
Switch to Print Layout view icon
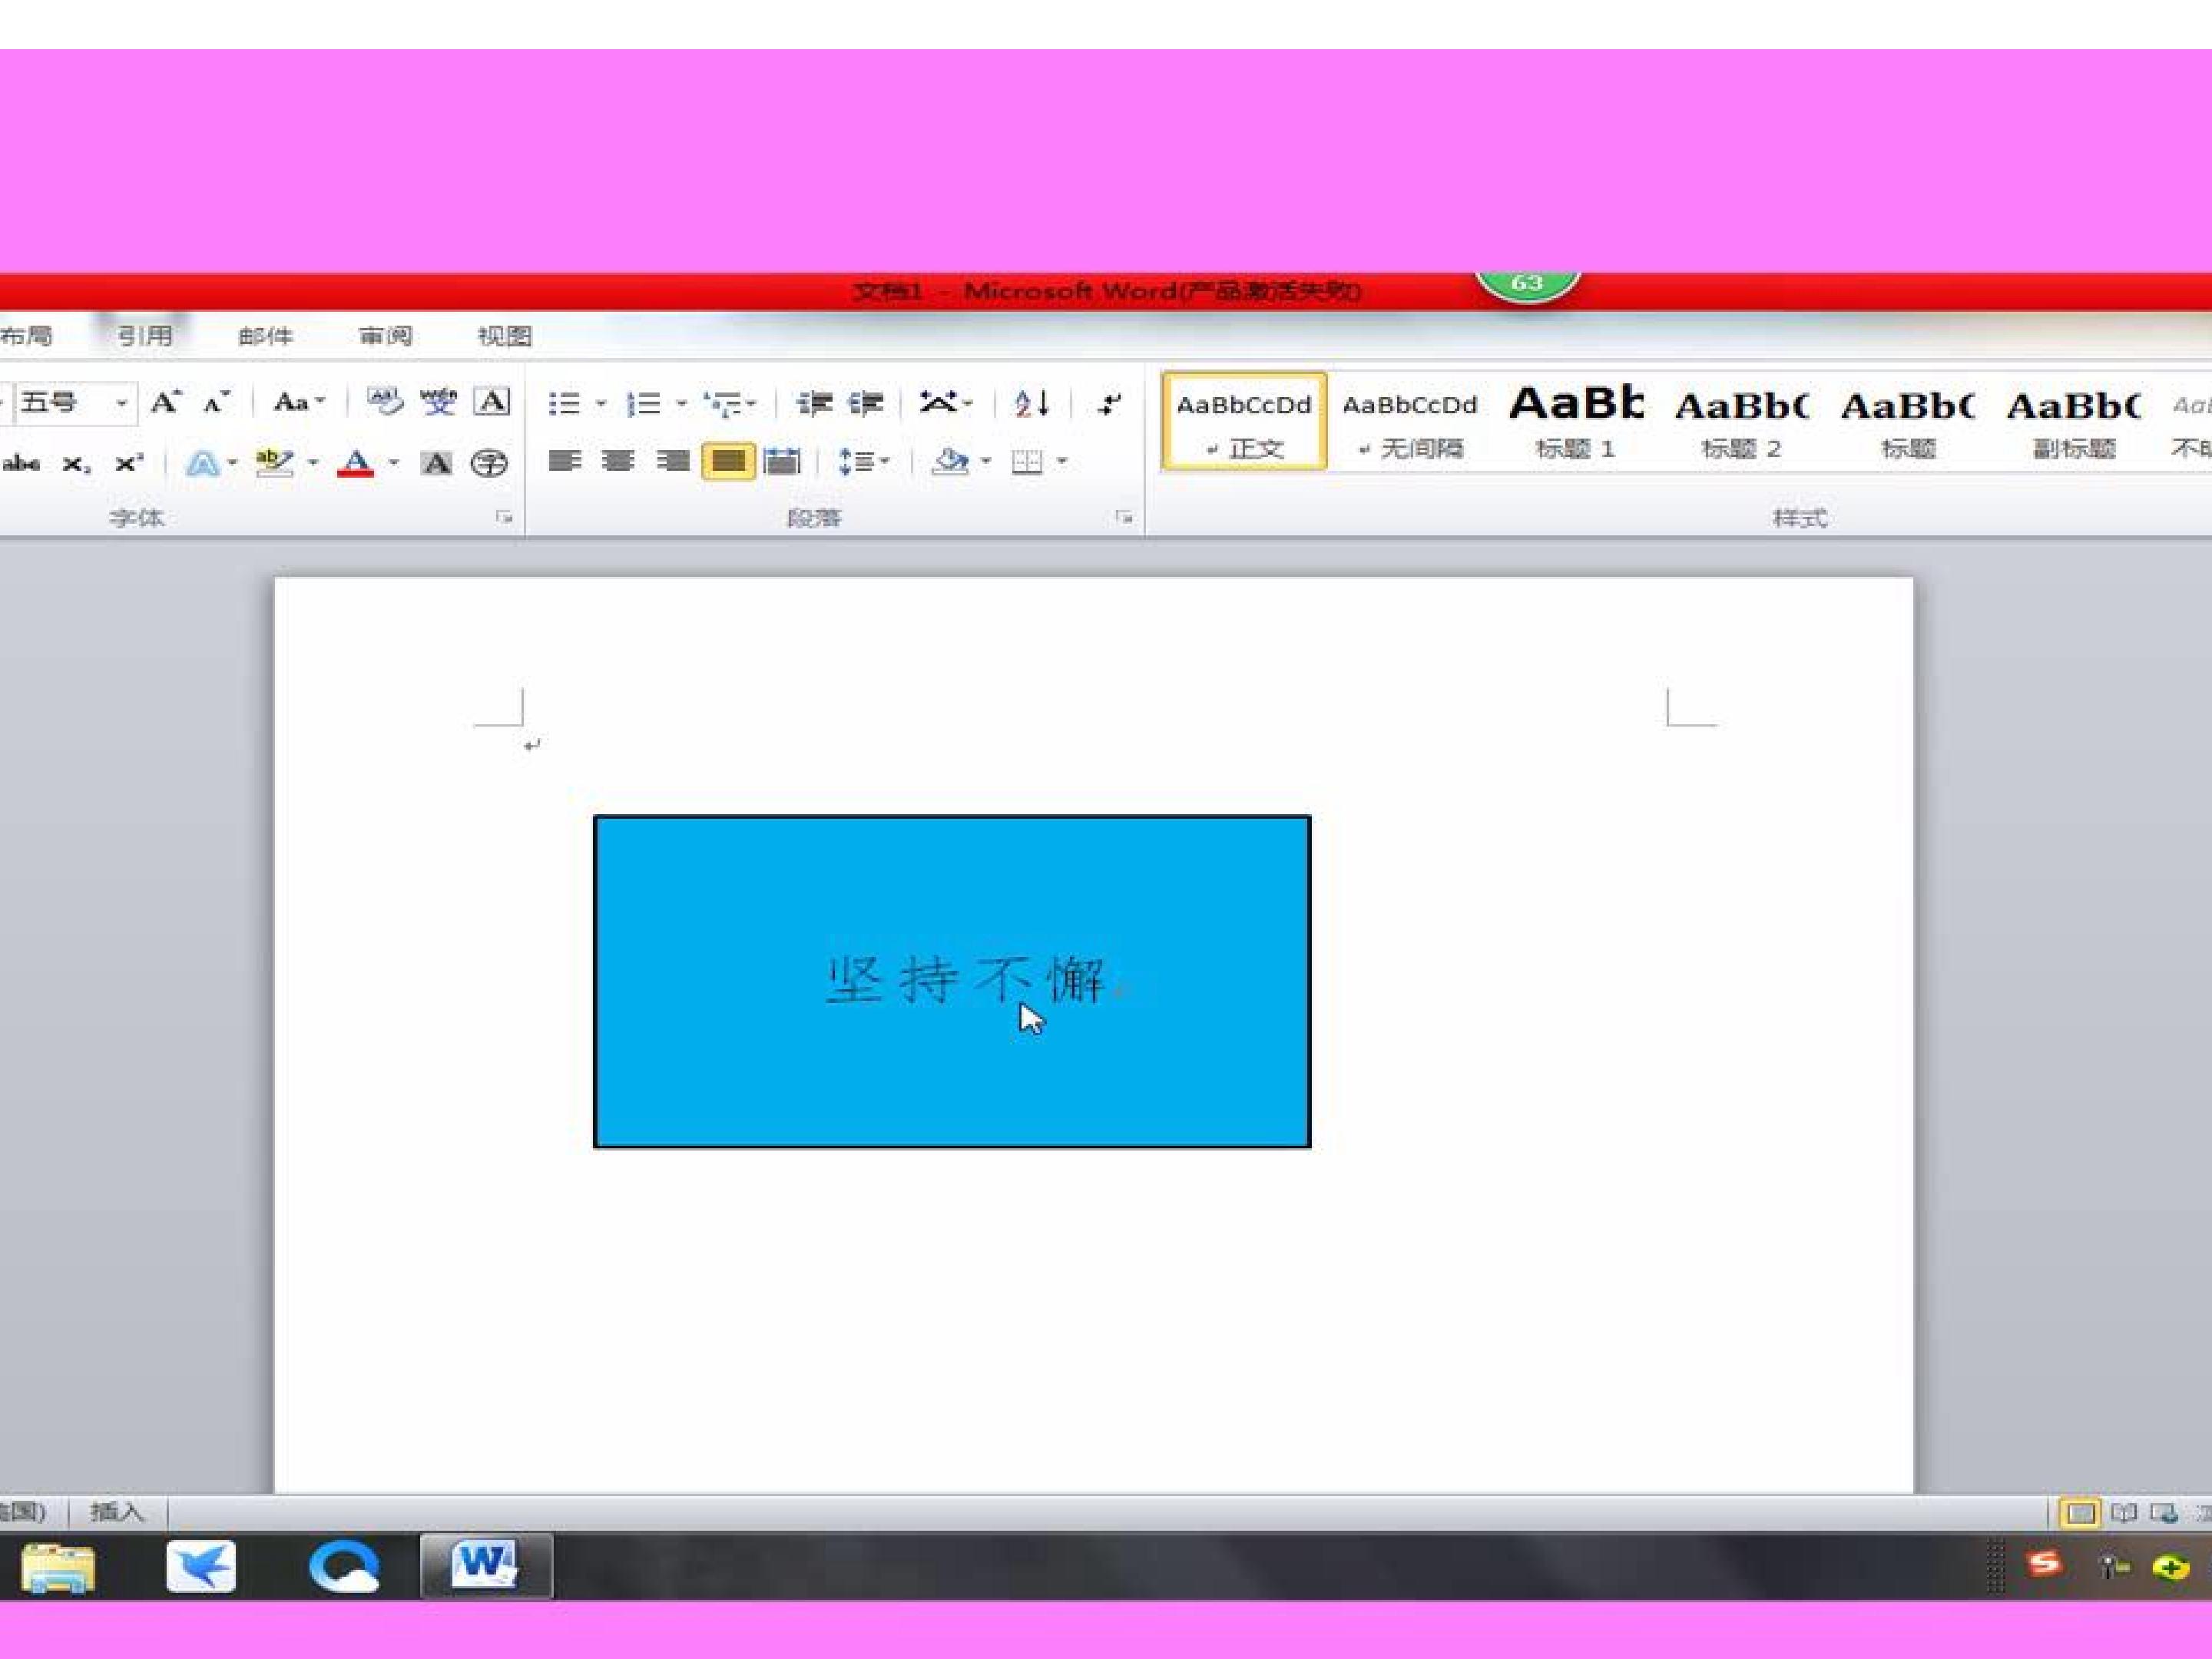[x=2079, y=1513]
